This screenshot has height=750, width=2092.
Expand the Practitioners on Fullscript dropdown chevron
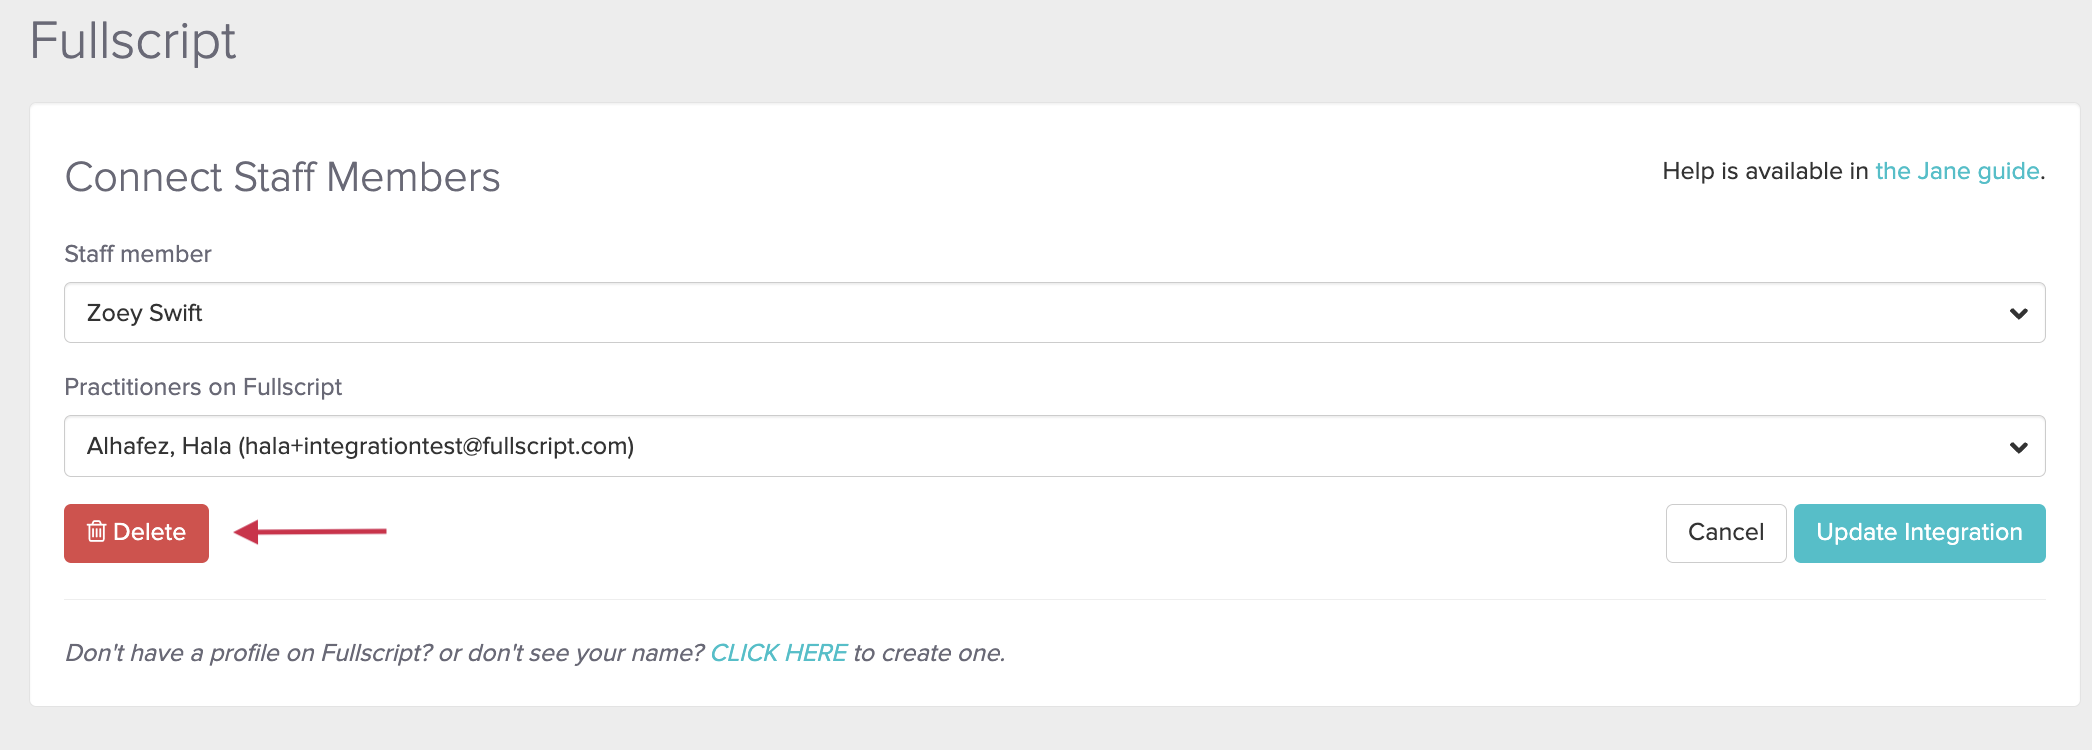pyautogui.click(x=2018, y=447)
